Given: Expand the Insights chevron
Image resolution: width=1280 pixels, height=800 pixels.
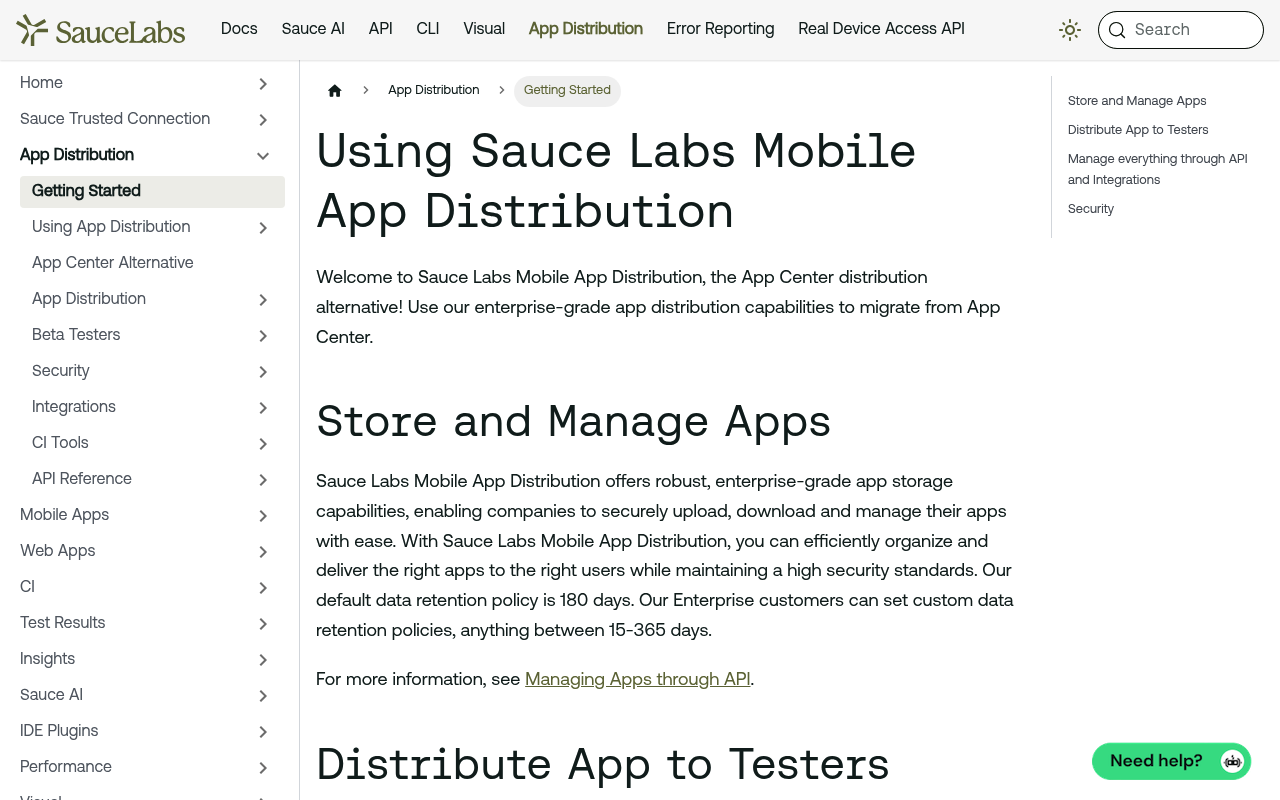Looking at the screenshot, I should 263,660.
